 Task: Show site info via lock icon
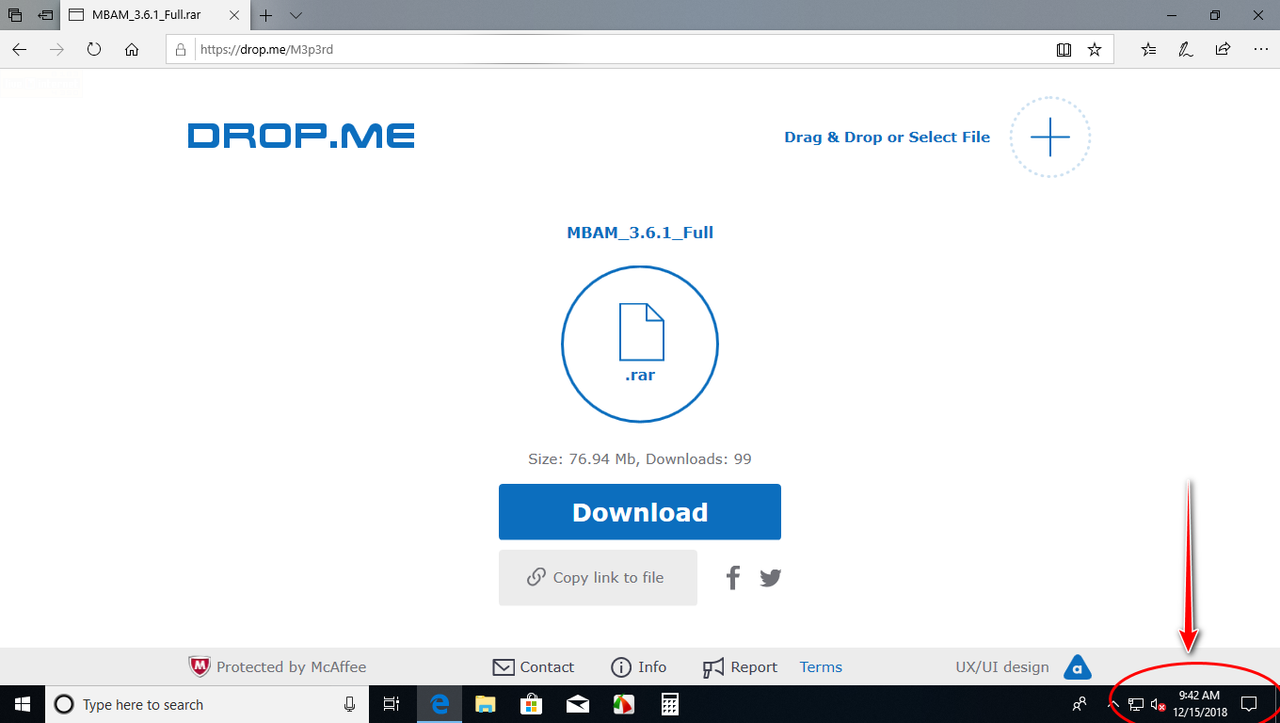[181, 49]
